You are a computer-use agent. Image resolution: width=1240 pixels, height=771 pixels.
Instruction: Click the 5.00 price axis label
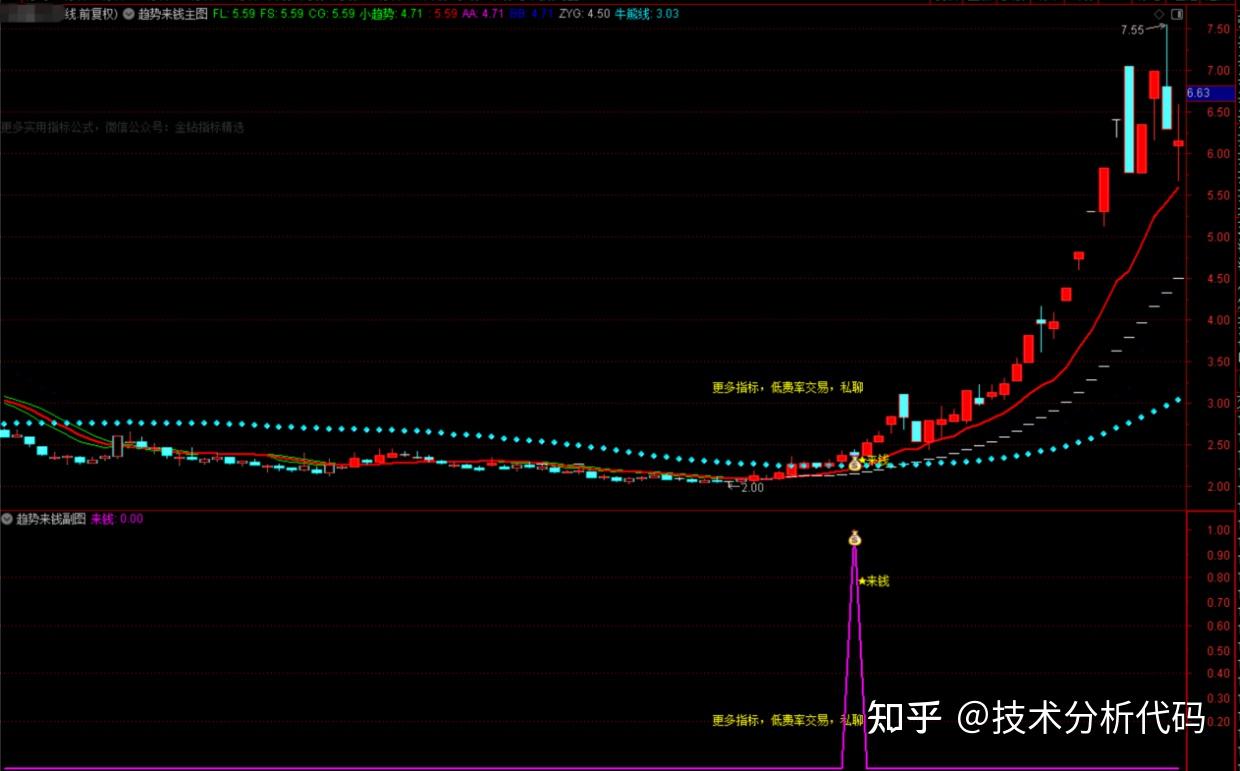click(x=1217, y=237)
